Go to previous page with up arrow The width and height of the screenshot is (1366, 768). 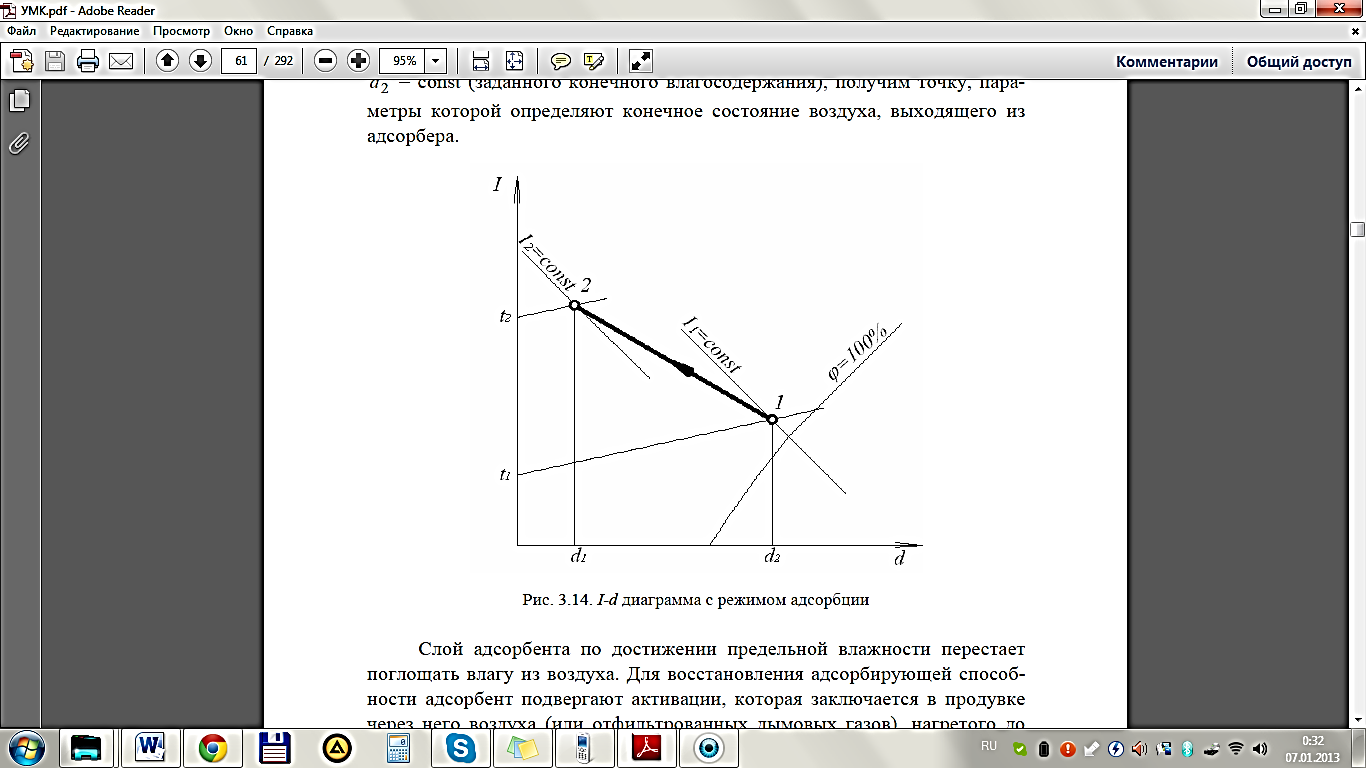coord(167,61)
